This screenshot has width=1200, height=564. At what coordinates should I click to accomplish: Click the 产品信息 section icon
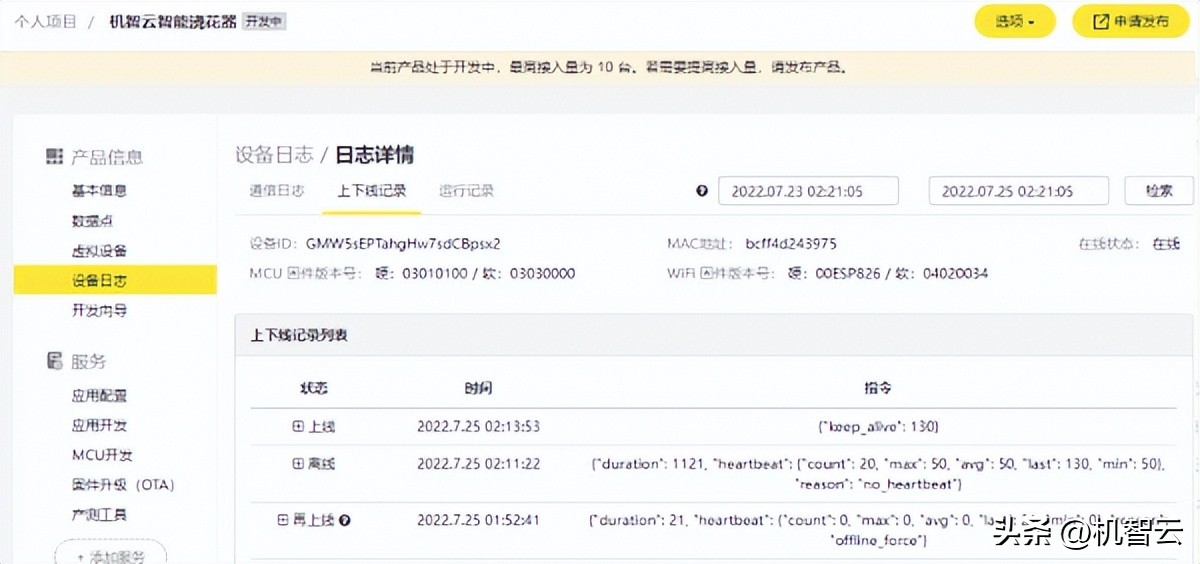tap(54, 157)
